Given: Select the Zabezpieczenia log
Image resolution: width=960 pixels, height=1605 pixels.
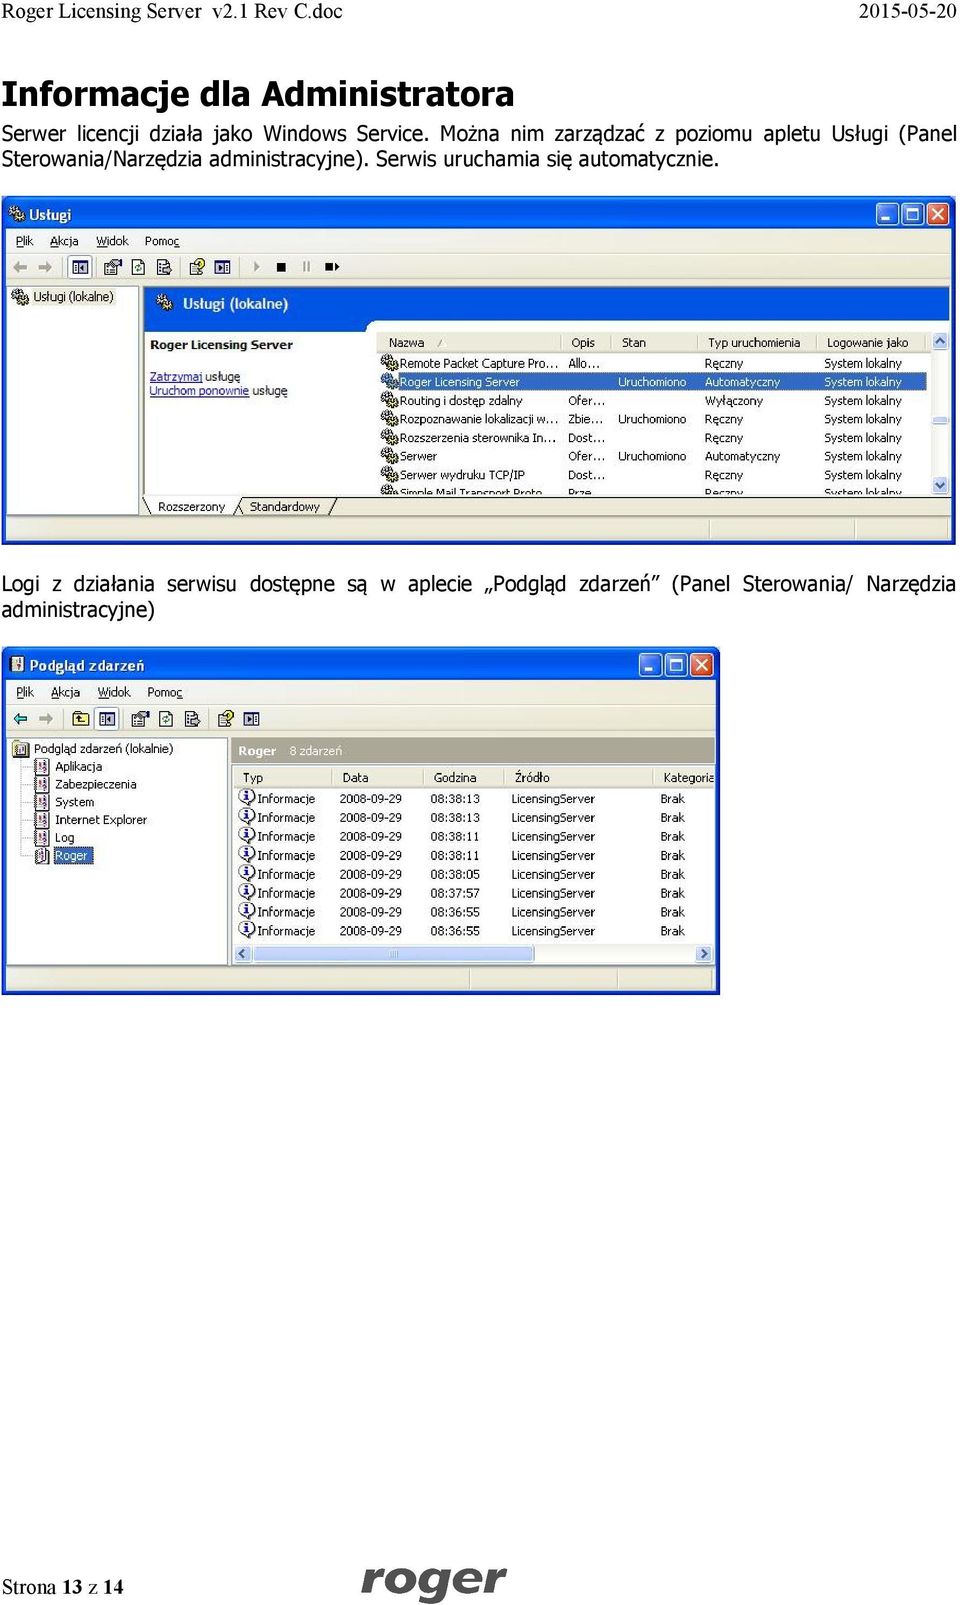Looking at the screenshot, I should tap(95, 784).
